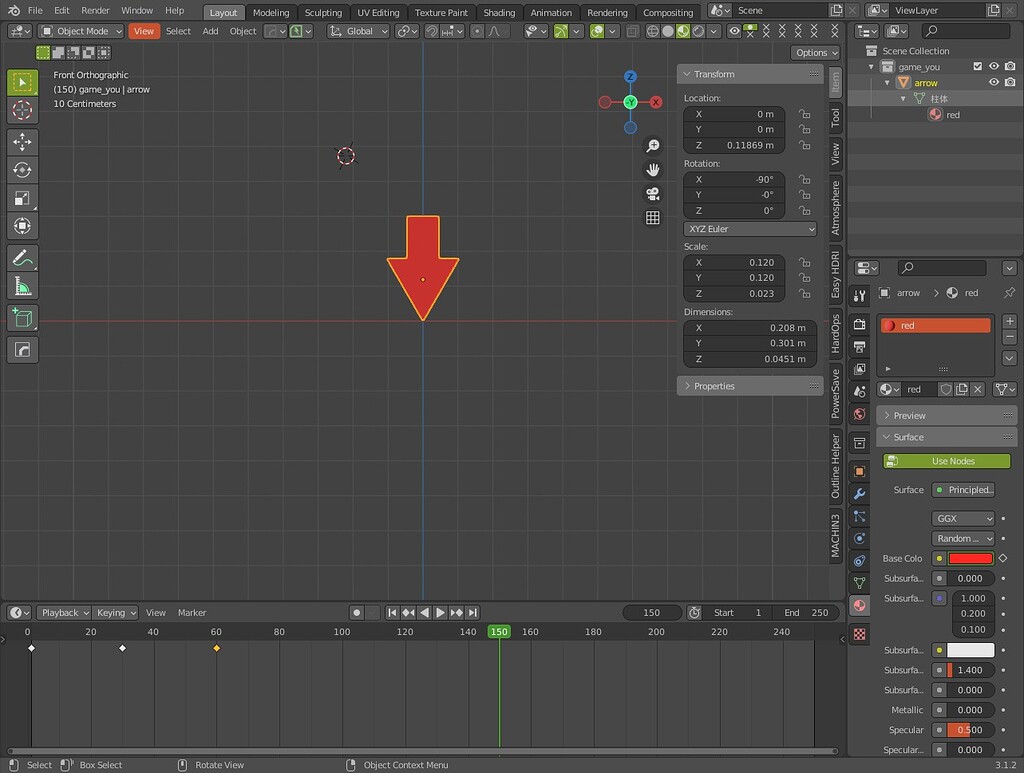
Task: Select the Measure tool
Action: [22, 286]
